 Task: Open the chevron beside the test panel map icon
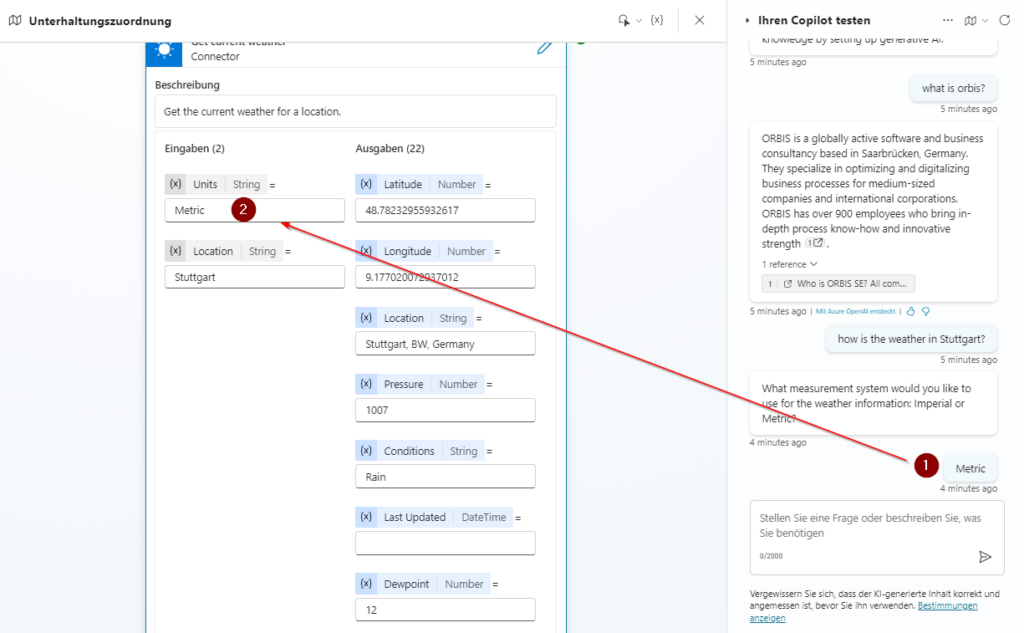pos(984,19)
